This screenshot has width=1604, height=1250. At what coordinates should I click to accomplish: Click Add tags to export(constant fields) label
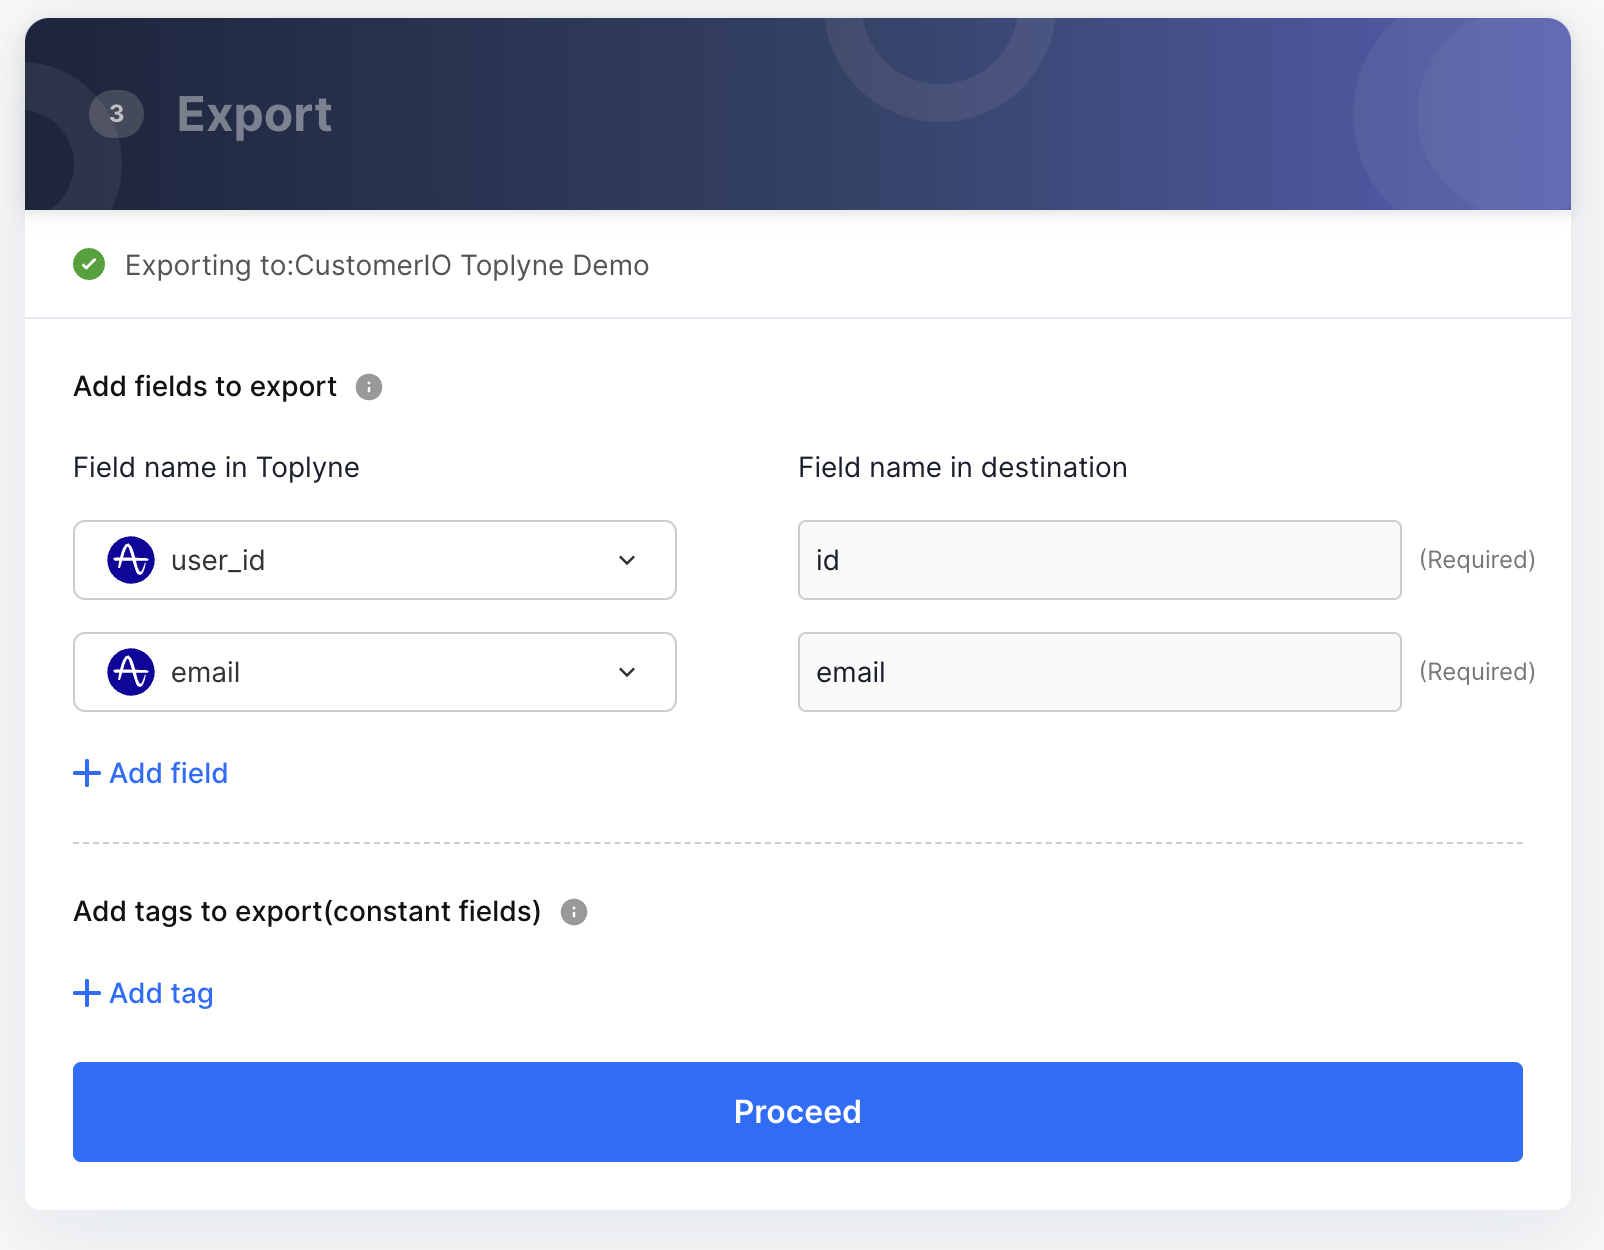coord(308,912)
